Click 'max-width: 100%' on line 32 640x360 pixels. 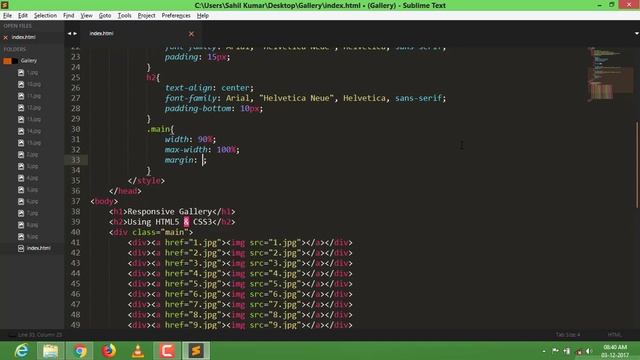(200, 149)
